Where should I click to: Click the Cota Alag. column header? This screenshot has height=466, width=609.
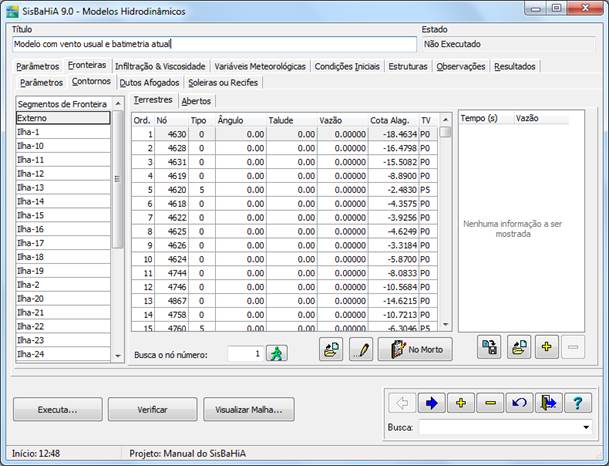tap(393, 120)
